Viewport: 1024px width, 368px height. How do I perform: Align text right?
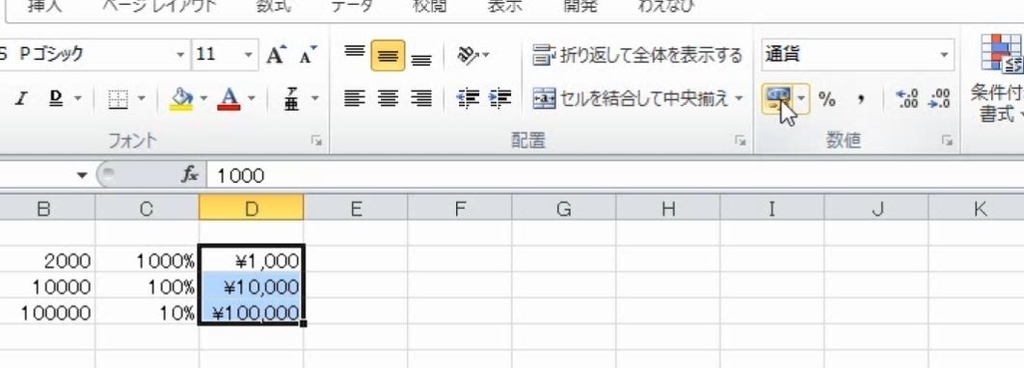pos(421,99)
